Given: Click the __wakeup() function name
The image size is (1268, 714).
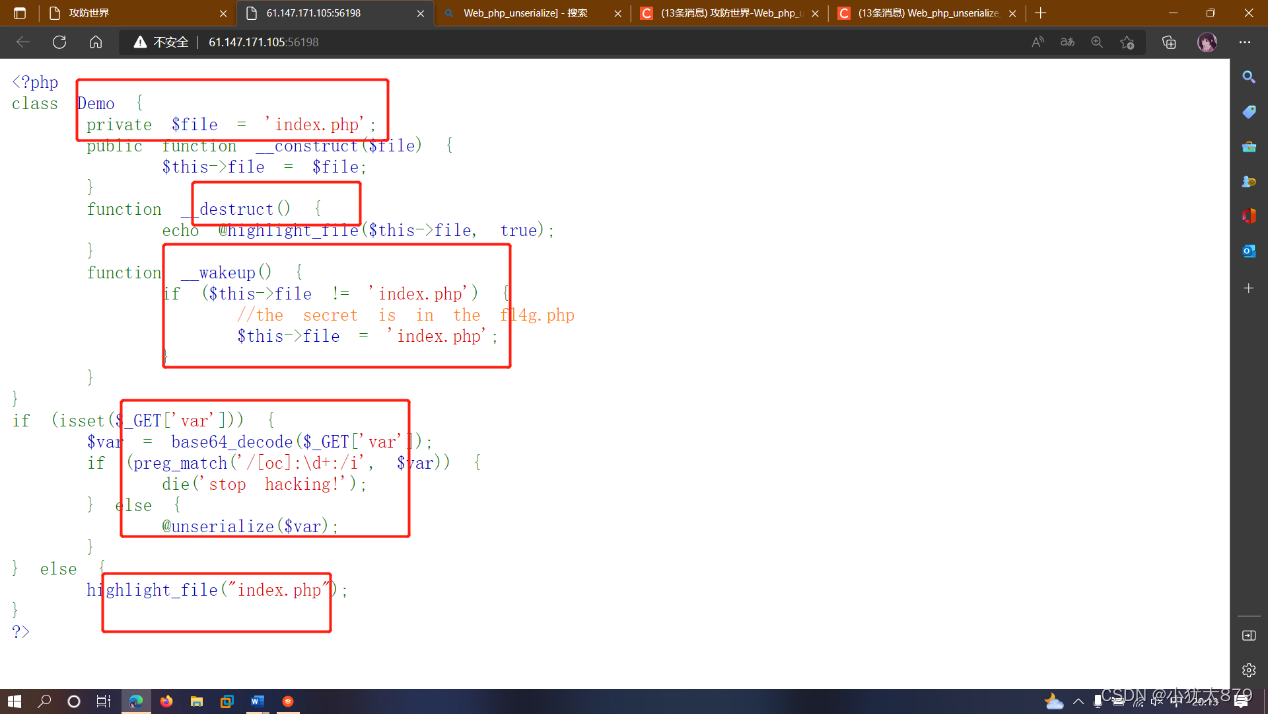Looking at the screenshot, I should 226,273.
